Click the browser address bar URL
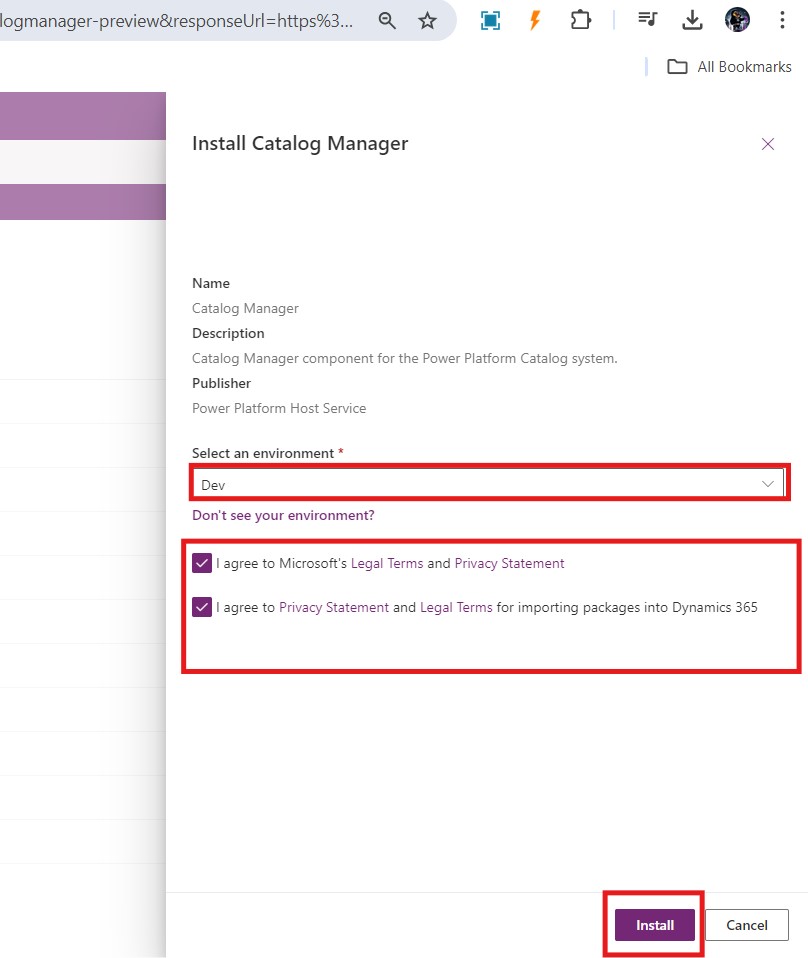The image size is (808, 958). click(x=180, y=20)
